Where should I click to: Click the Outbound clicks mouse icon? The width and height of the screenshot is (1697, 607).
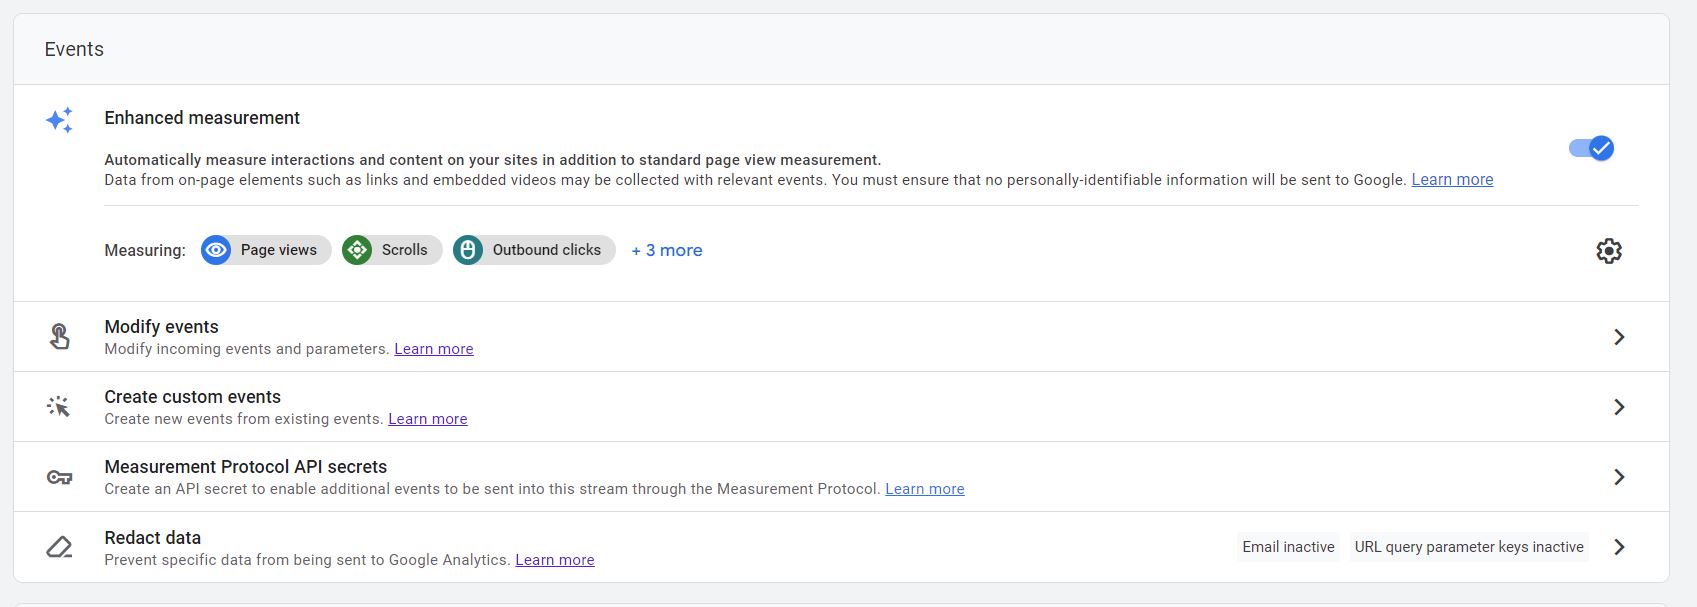[467, 250]
